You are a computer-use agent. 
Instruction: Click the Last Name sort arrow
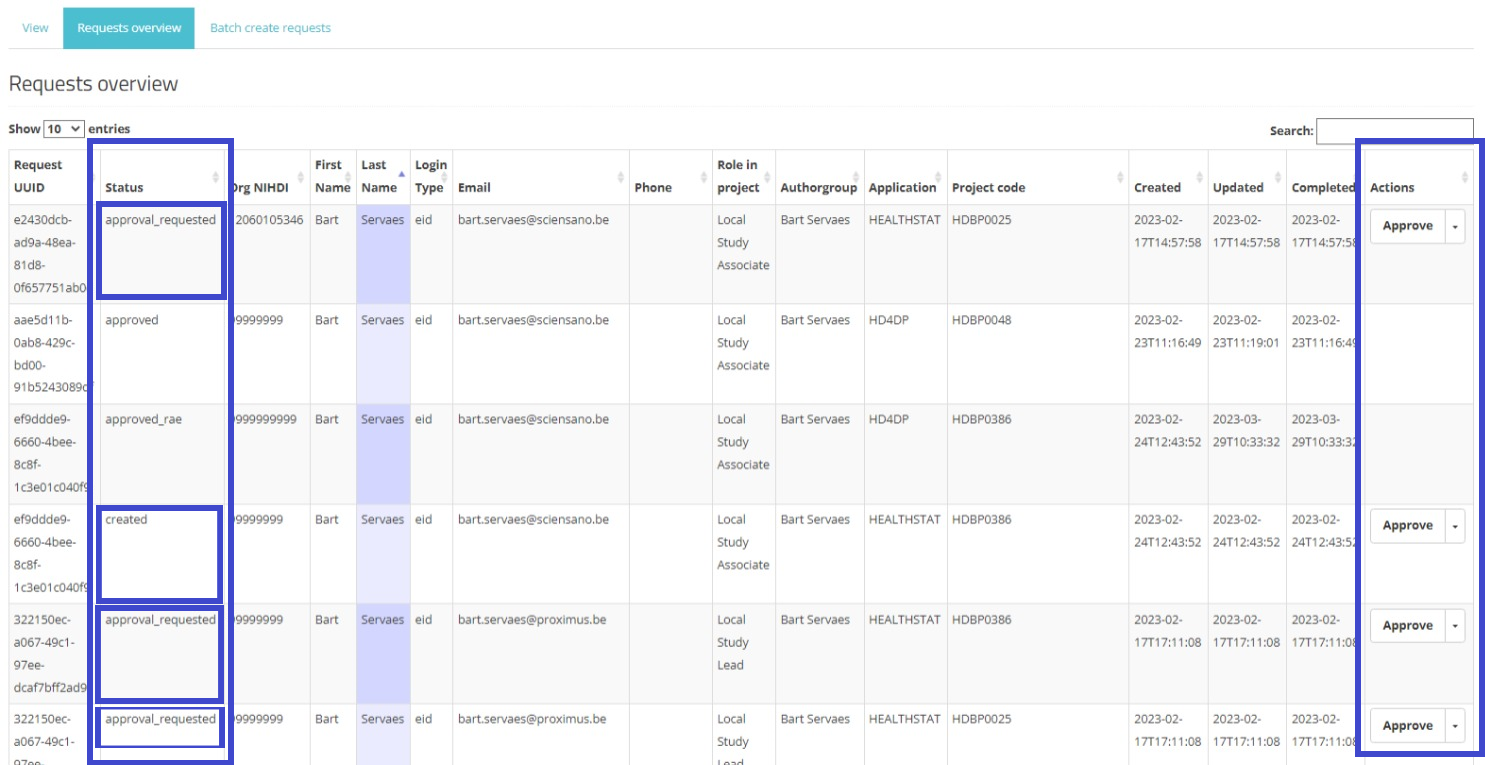point(401,174)
